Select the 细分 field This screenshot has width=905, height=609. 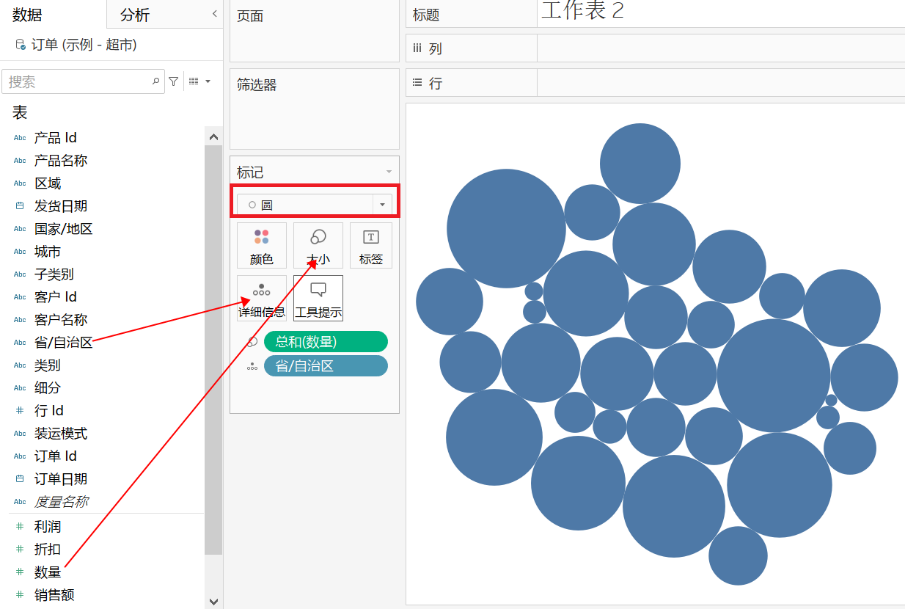[x=47, y=387]
